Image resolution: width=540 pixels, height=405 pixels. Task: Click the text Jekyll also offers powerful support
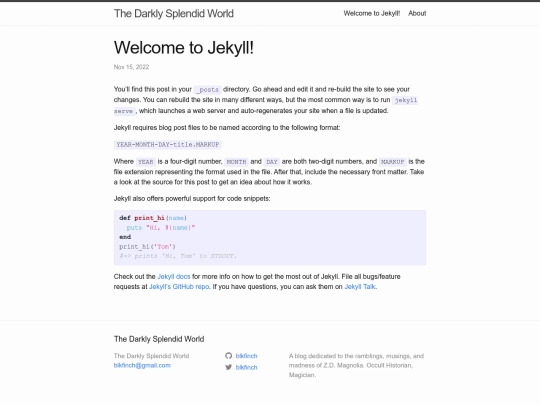coord(192,199)
